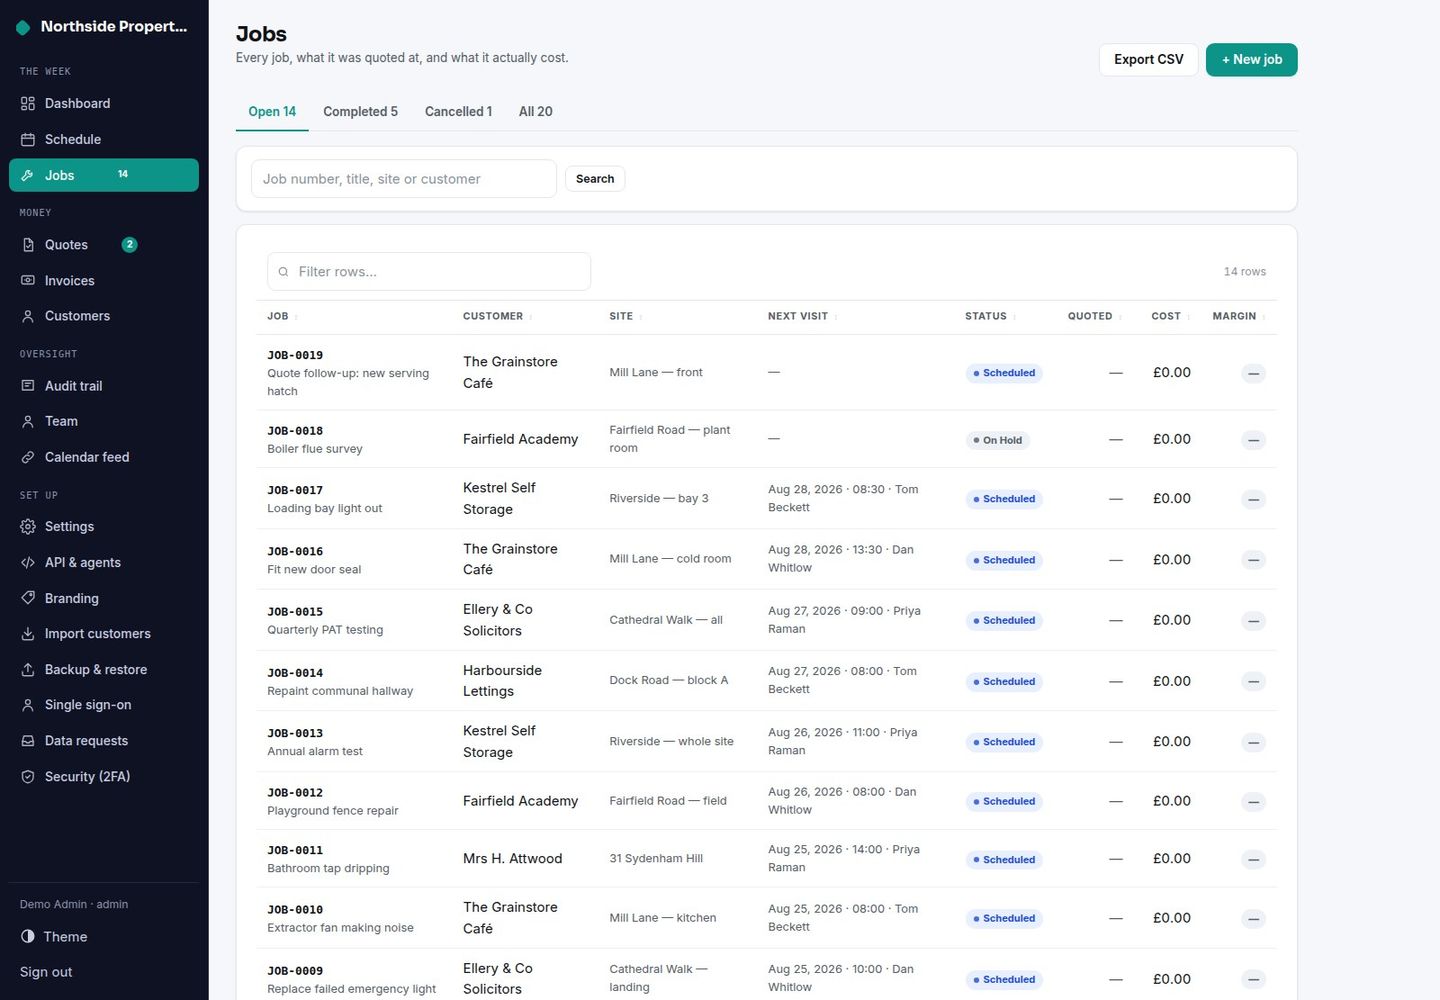Screen dimensions: 1440x1000
Task: Click the margin dash pill for JOB-0016
Action: pyautogui.click(x=1253, y=560)
